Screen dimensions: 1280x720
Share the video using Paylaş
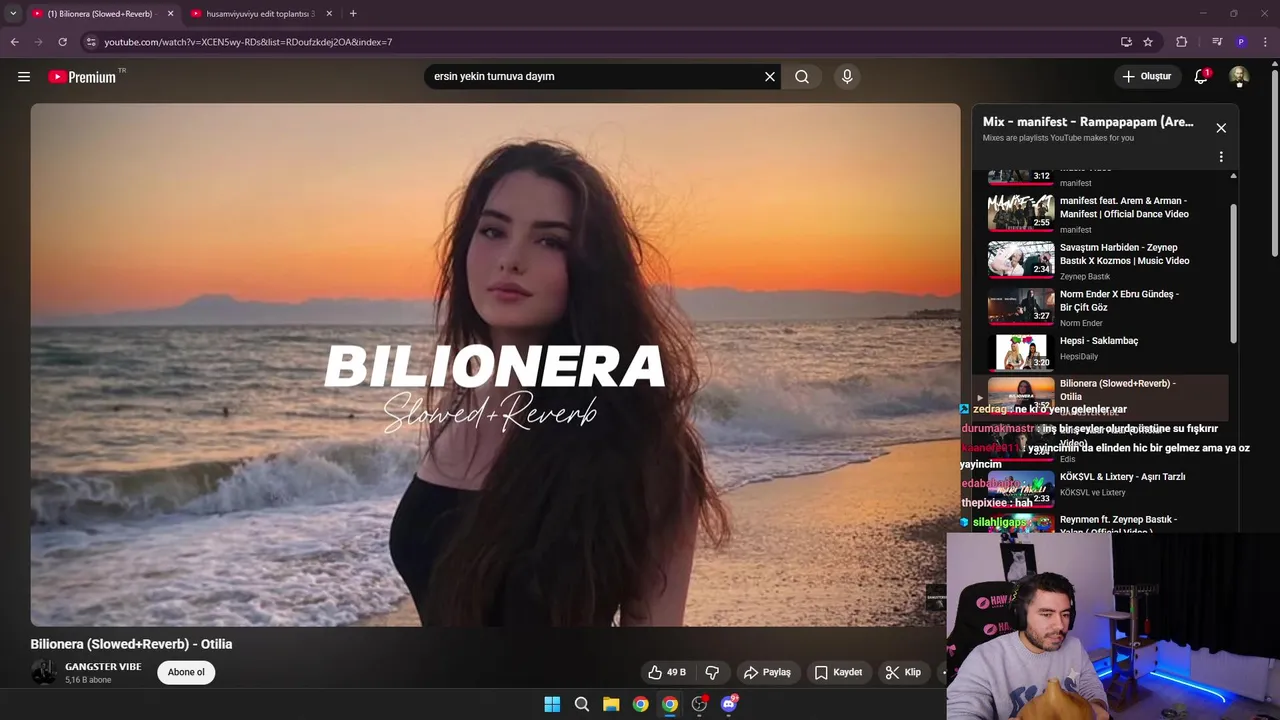click(768, 672)
